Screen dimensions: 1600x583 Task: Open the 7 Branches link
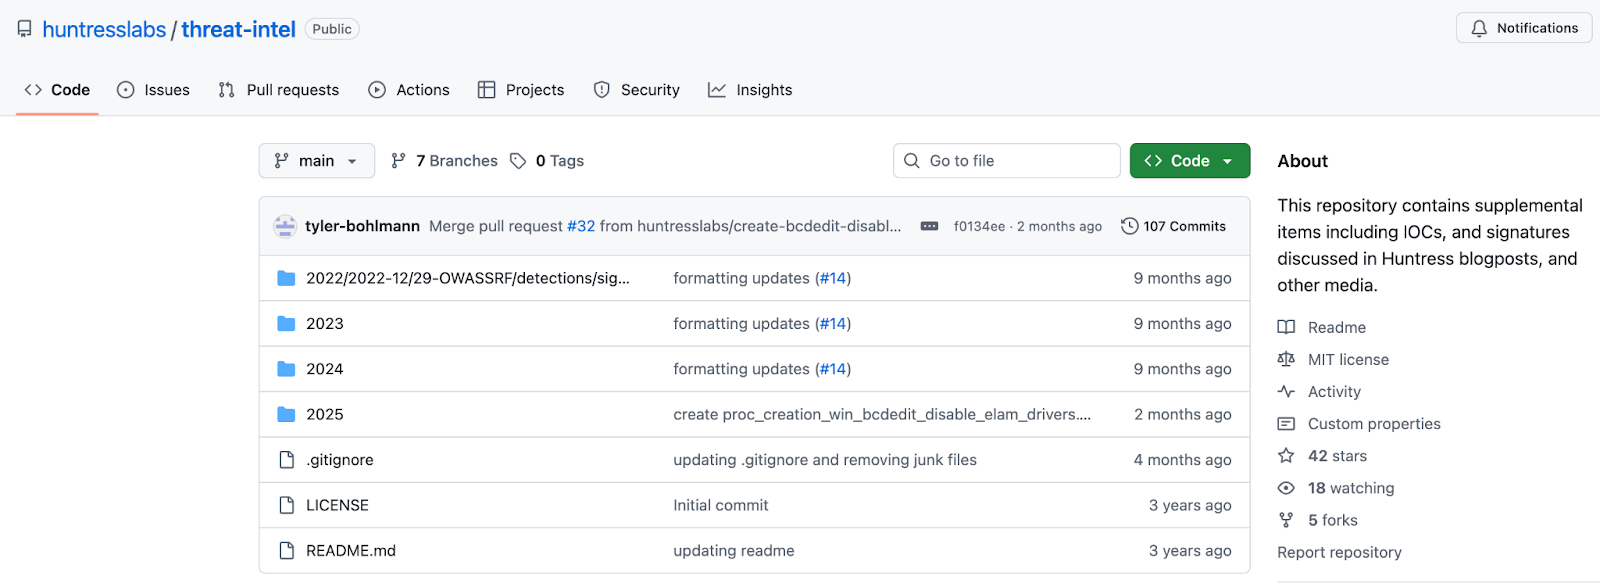click(444, 161)
